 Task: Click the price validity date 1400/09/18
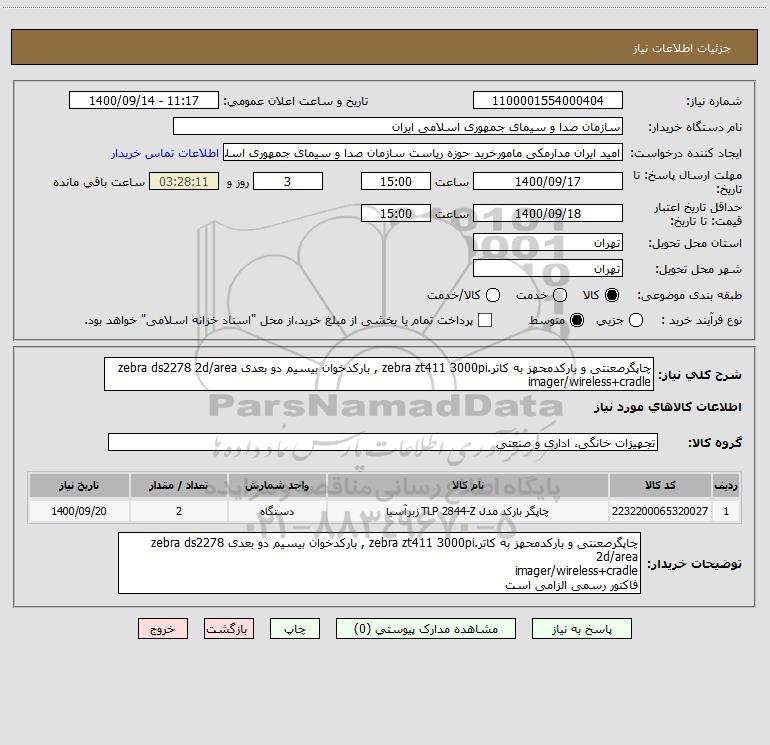tap(548, 213)
